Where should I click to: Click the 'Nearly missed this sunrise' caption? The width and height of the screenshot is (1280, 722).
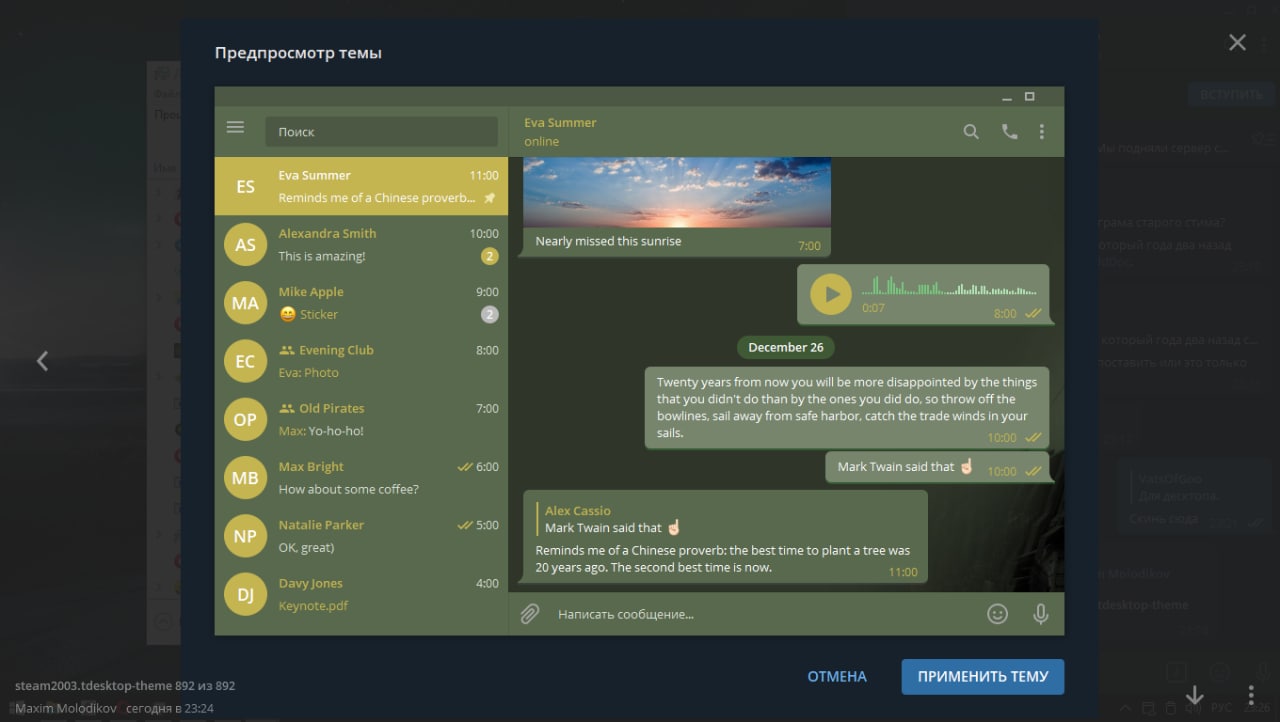click(608, 241)
